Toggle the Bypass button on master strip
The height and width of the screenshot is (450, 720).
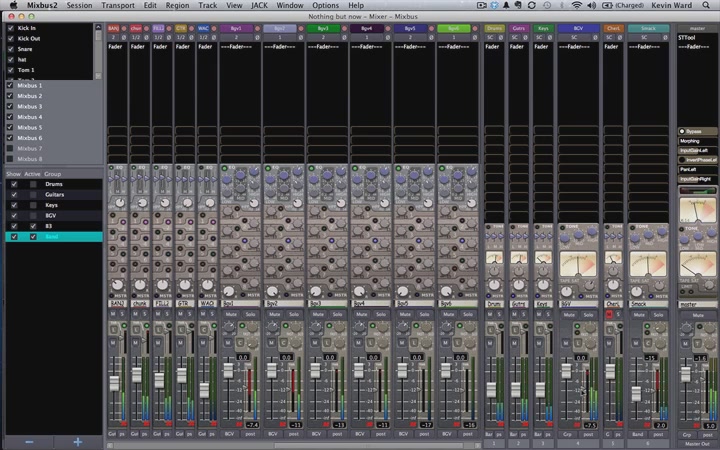[697, 131]
